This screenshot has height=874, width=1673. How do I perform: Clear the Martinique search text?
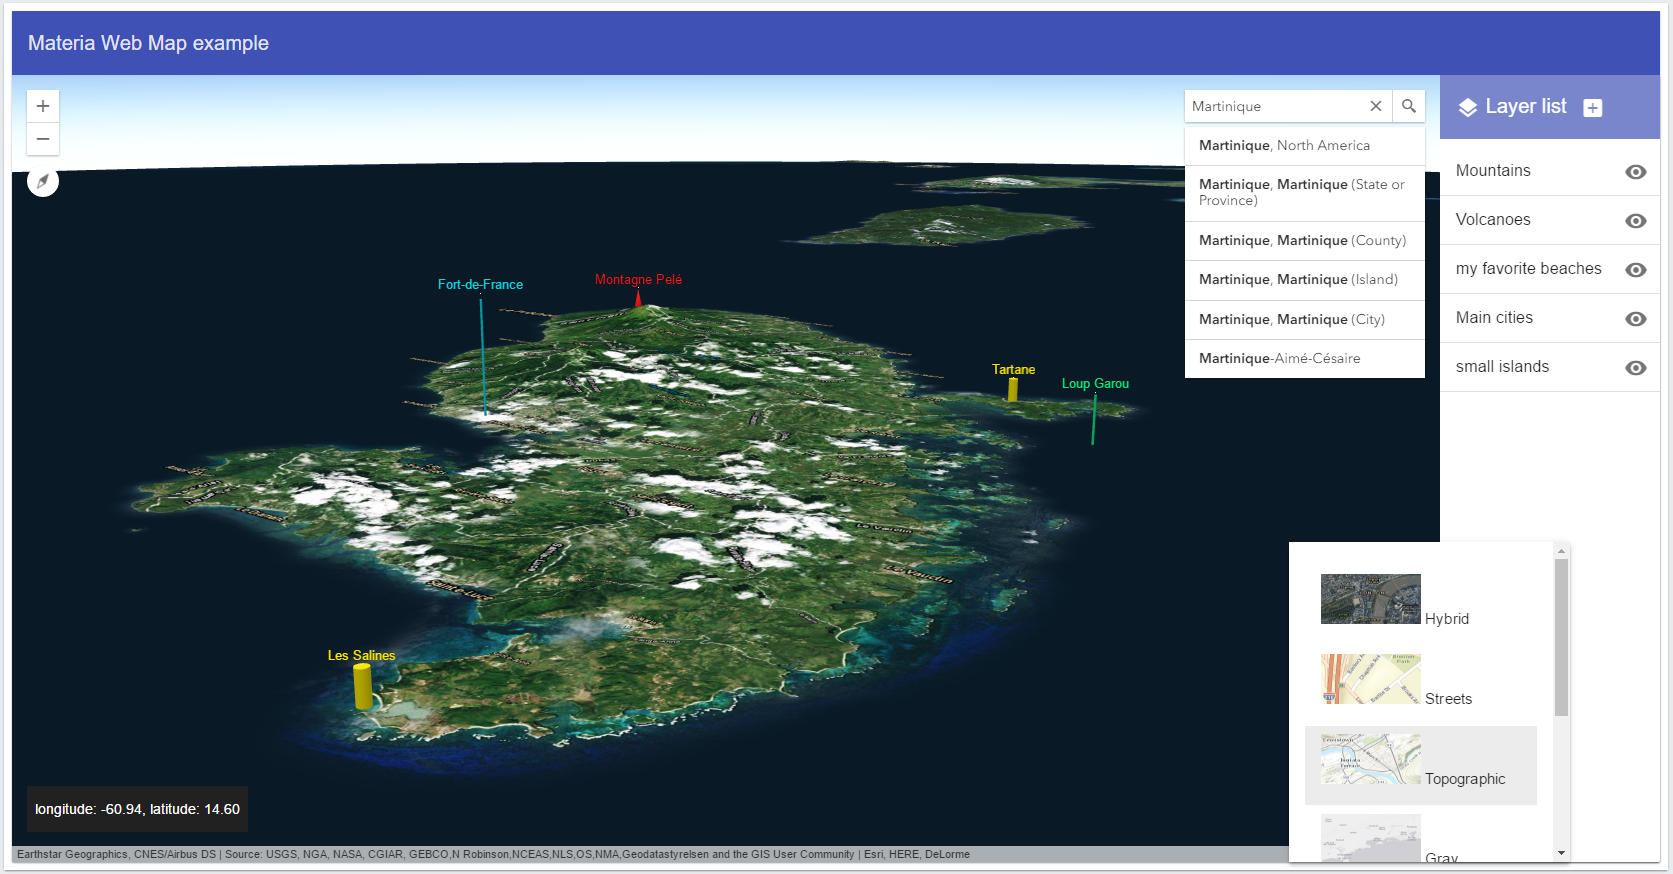coord(1376,106)
